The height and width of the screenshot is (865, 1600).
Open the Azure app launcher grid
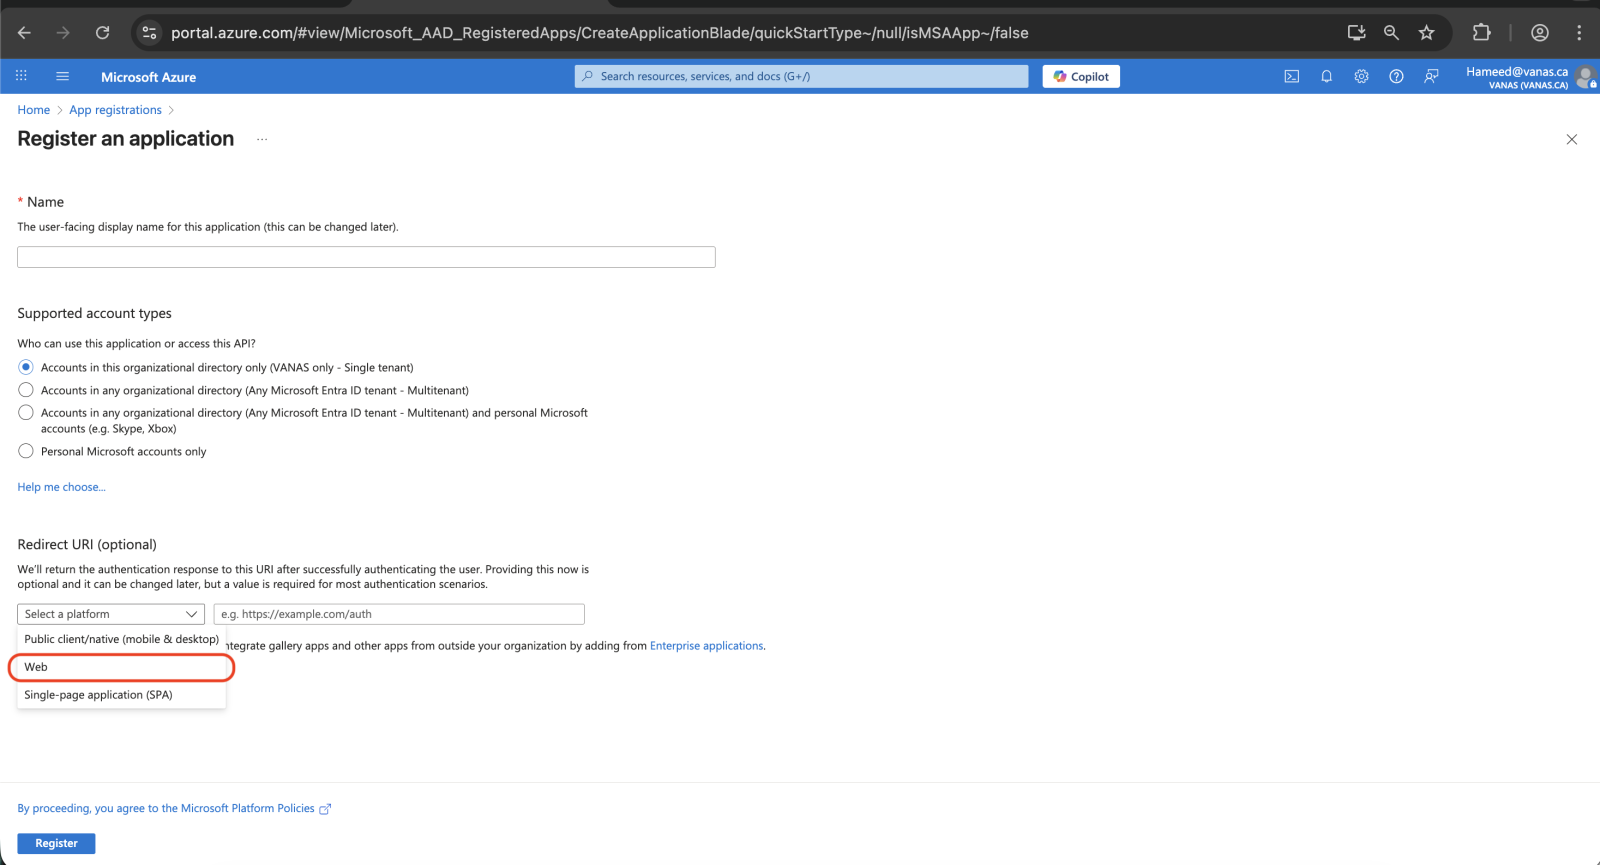click(21, 76)
